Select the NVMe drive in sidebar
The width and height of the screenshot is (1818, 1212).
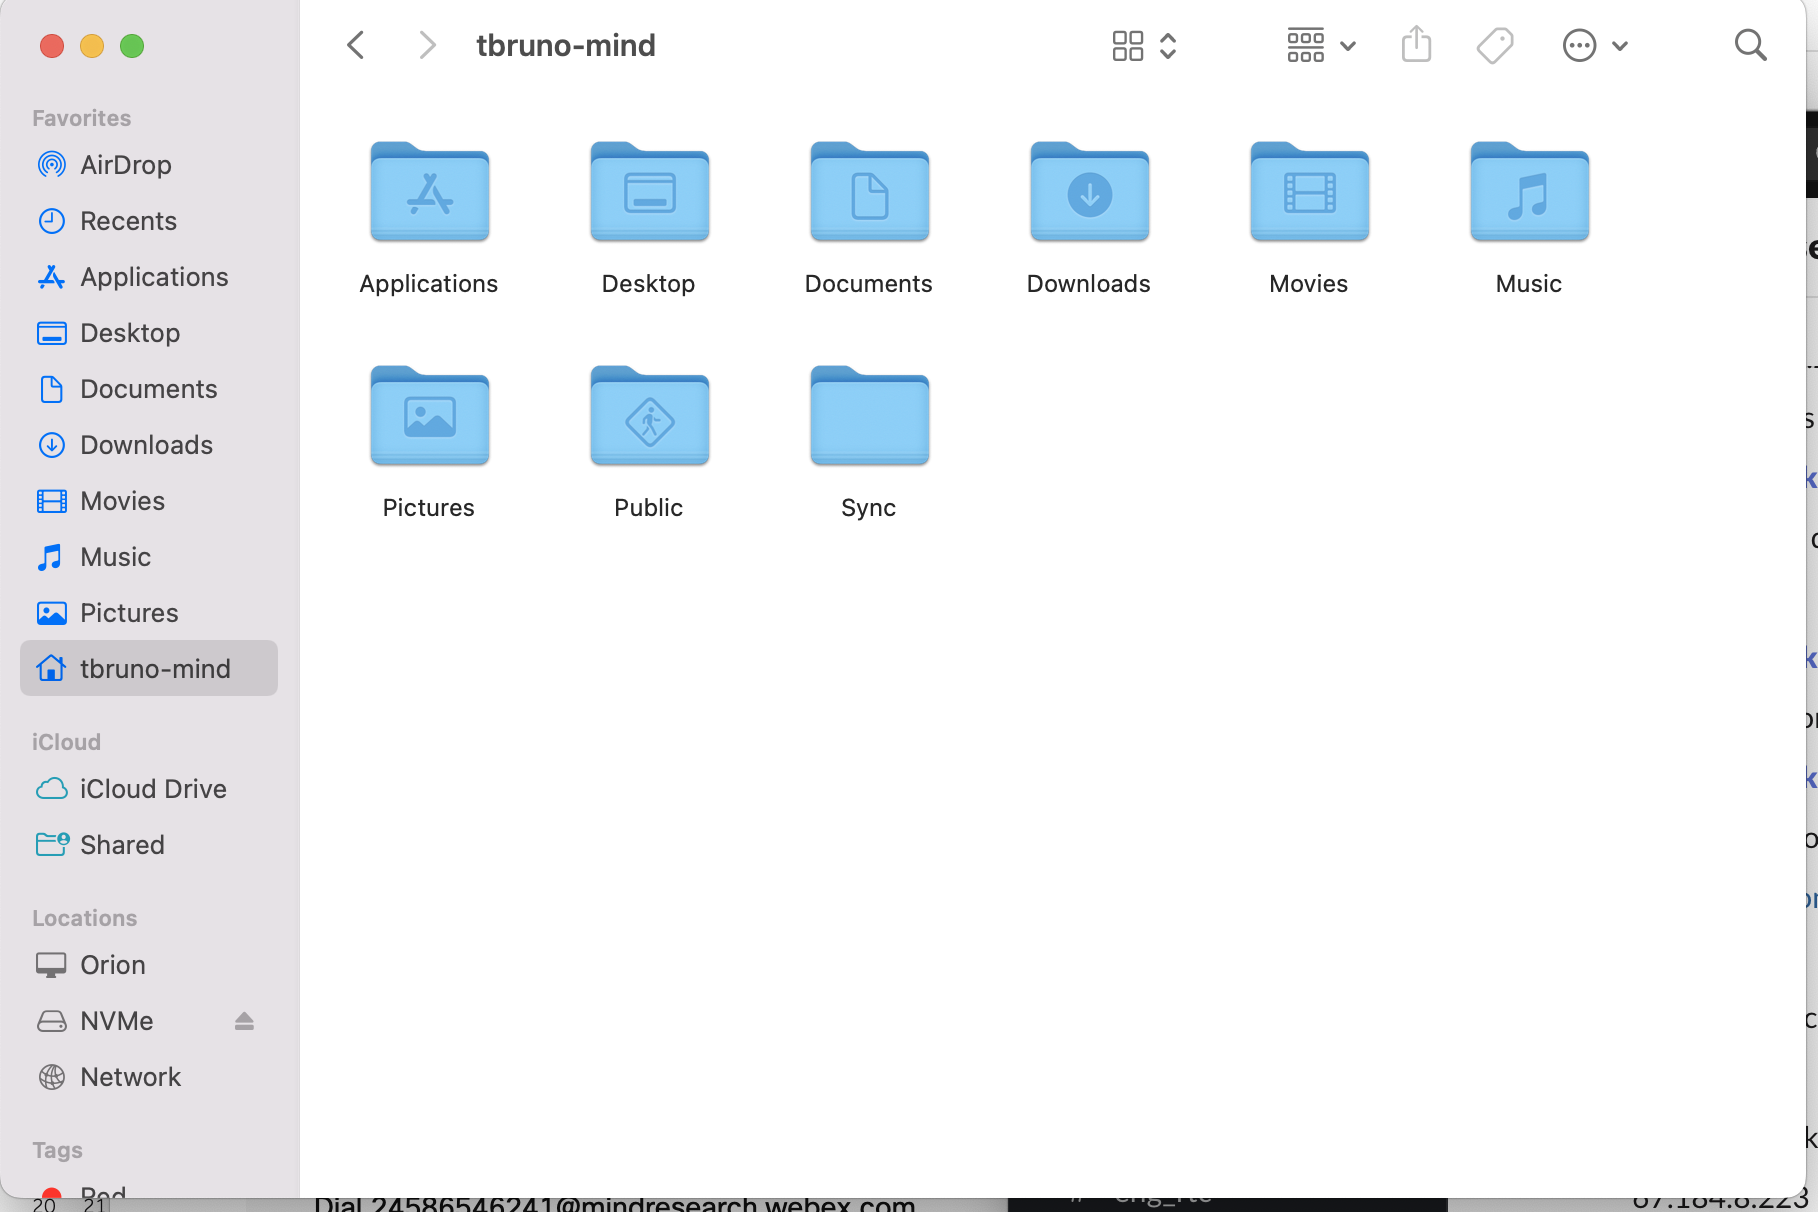tap(149, 1020)
